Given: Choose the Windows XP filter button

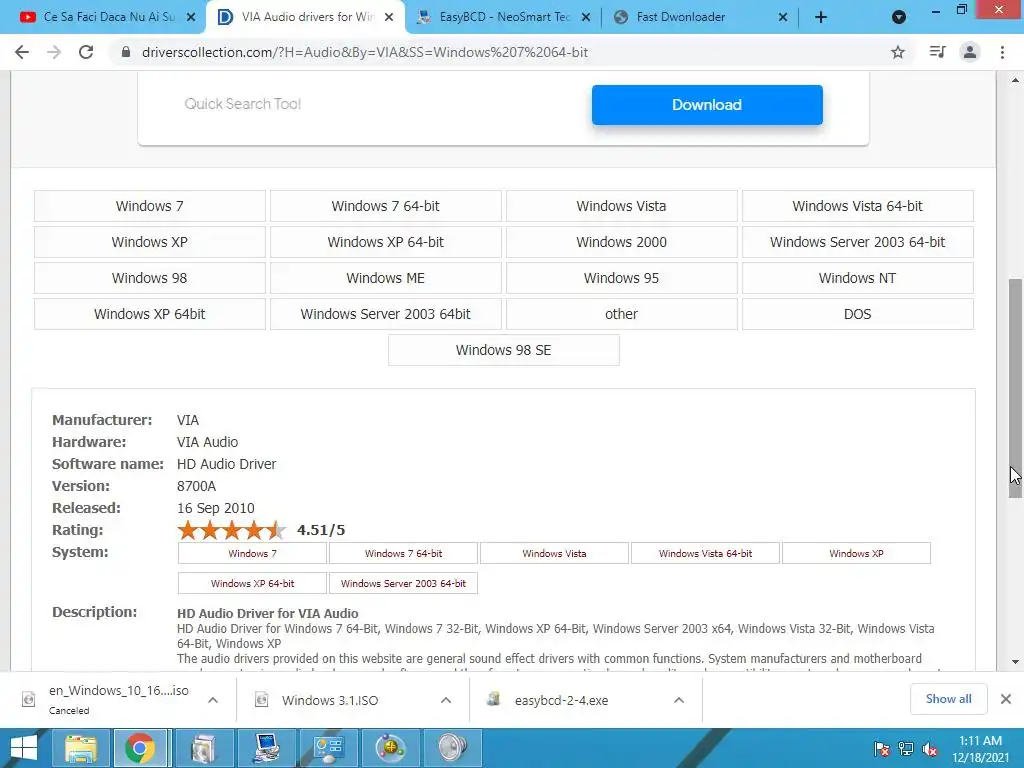Looking at the screenshot, I should [150, 242].
